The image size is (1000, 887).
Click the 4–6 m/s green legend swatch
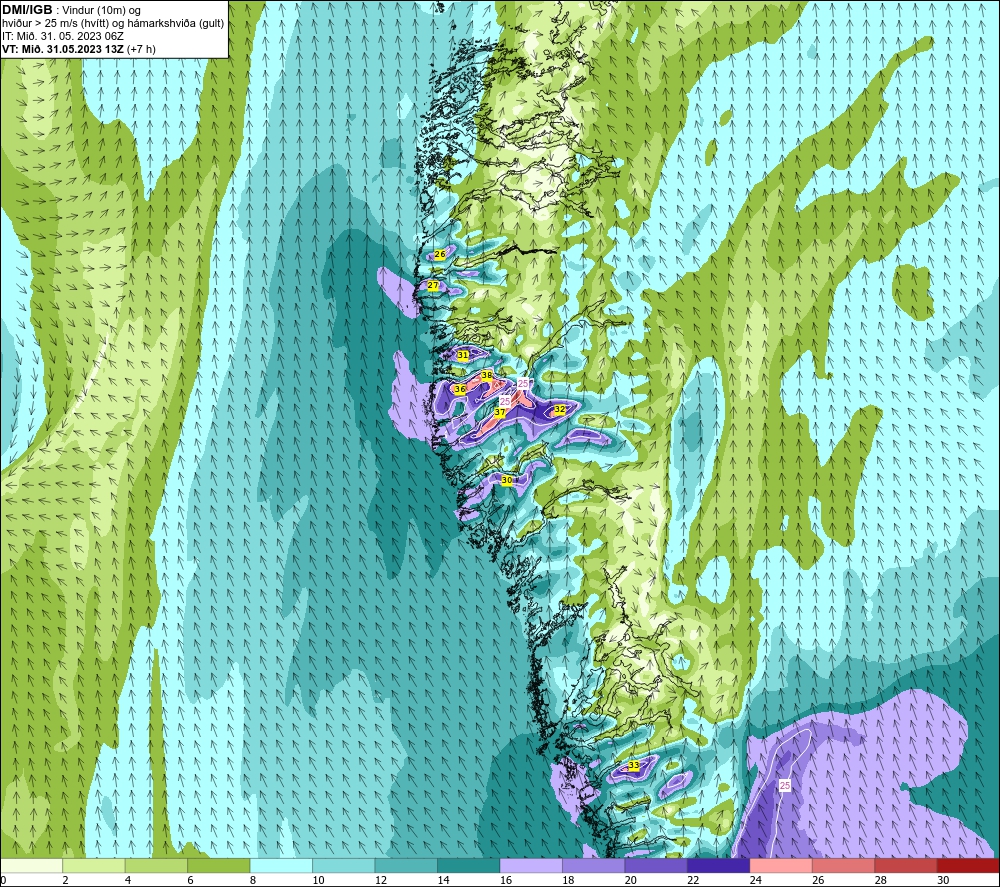(156, 865)
